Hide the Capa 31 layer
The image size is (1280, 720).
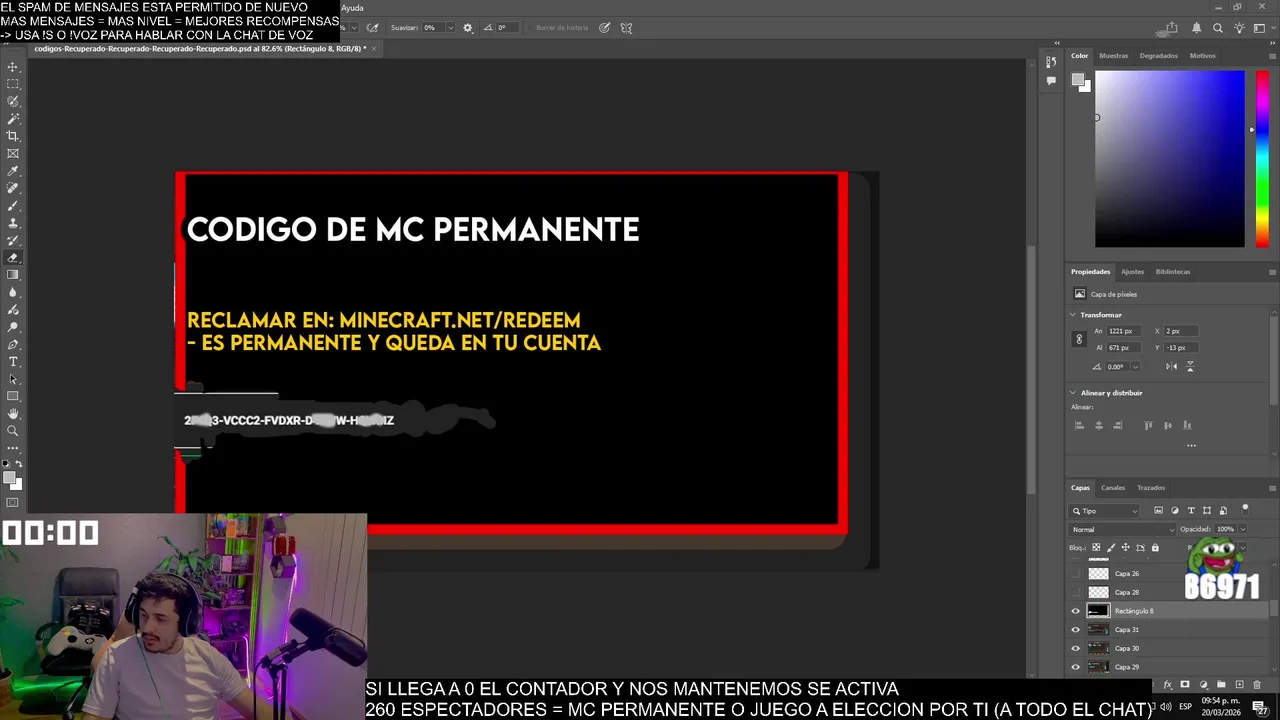(1076, 630)
